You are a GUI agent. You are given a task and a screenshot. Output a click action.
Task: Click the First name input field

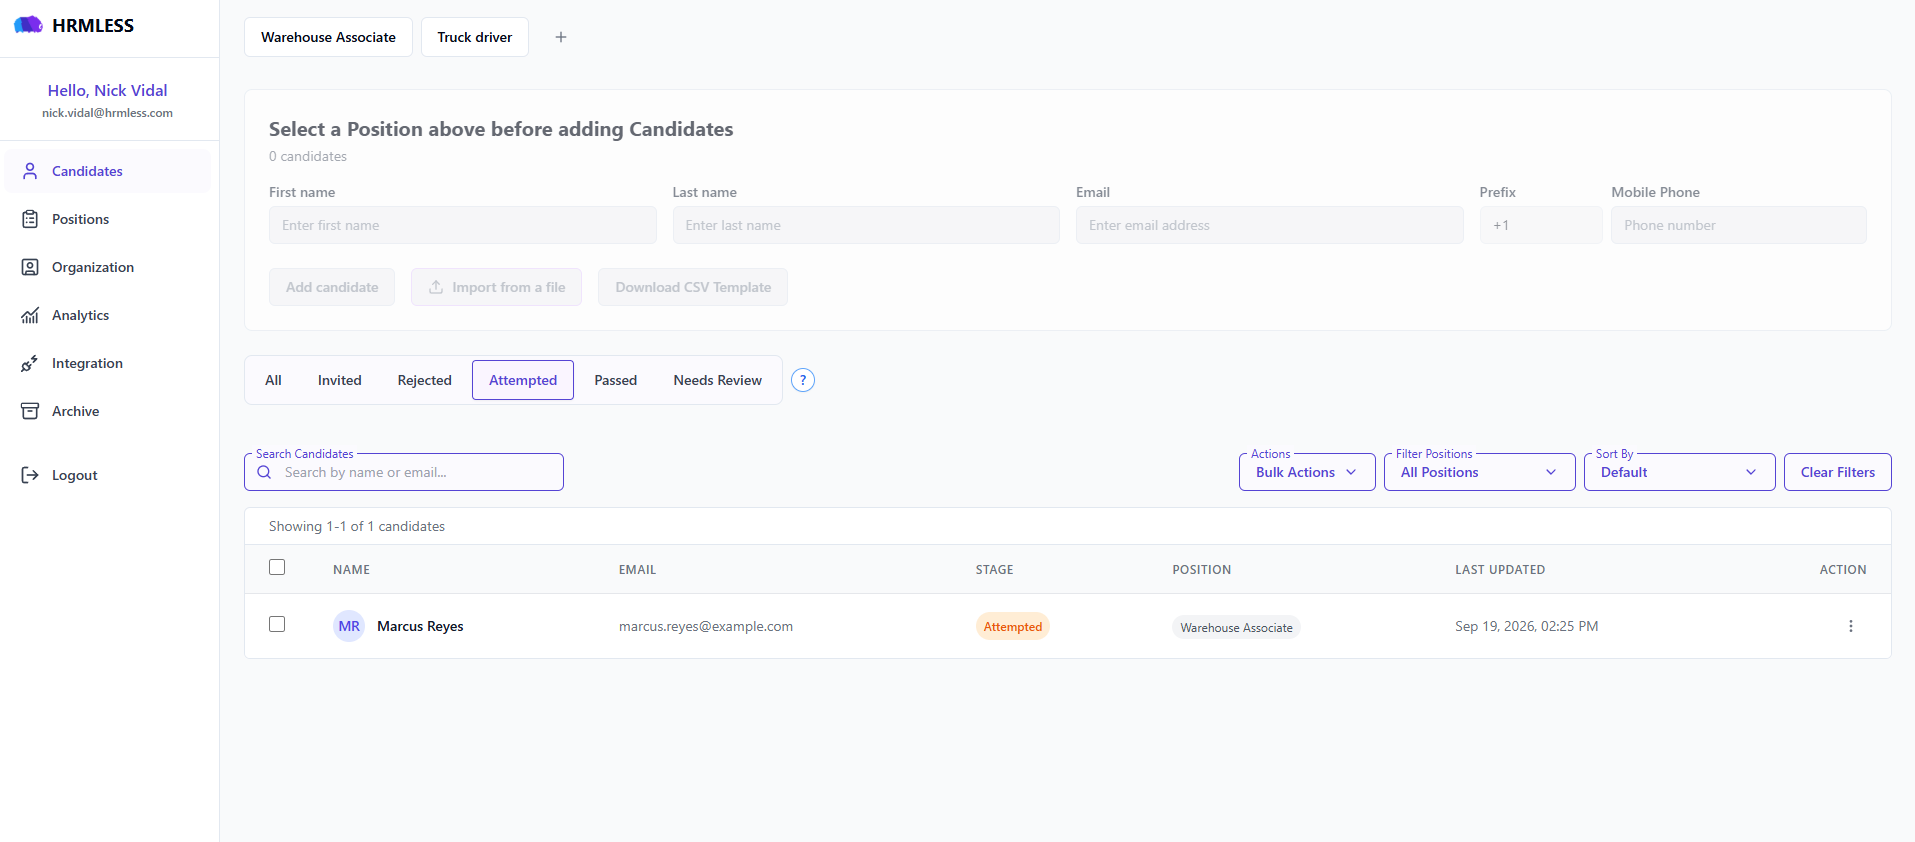[463, 225]
